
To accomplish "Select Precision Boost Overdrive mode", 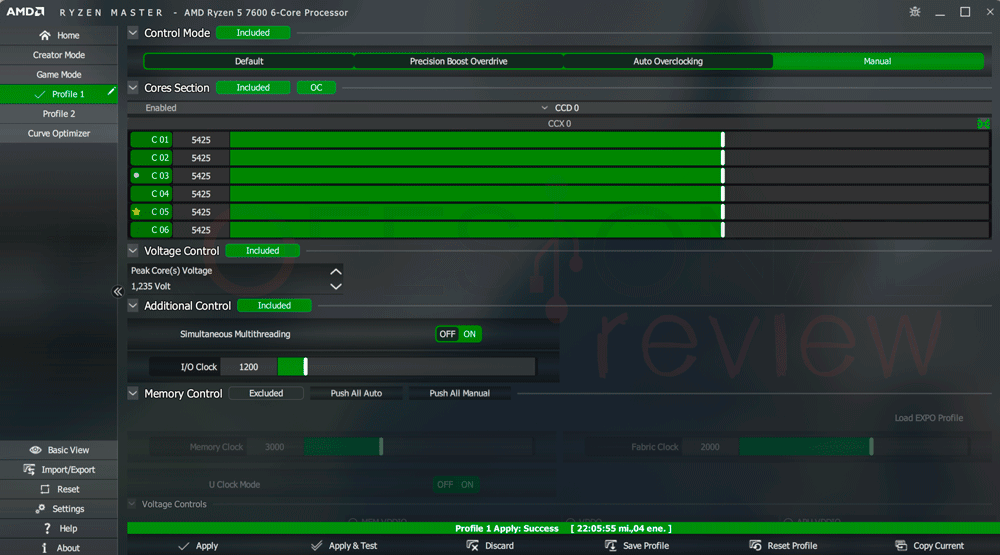I will point(459,61).
